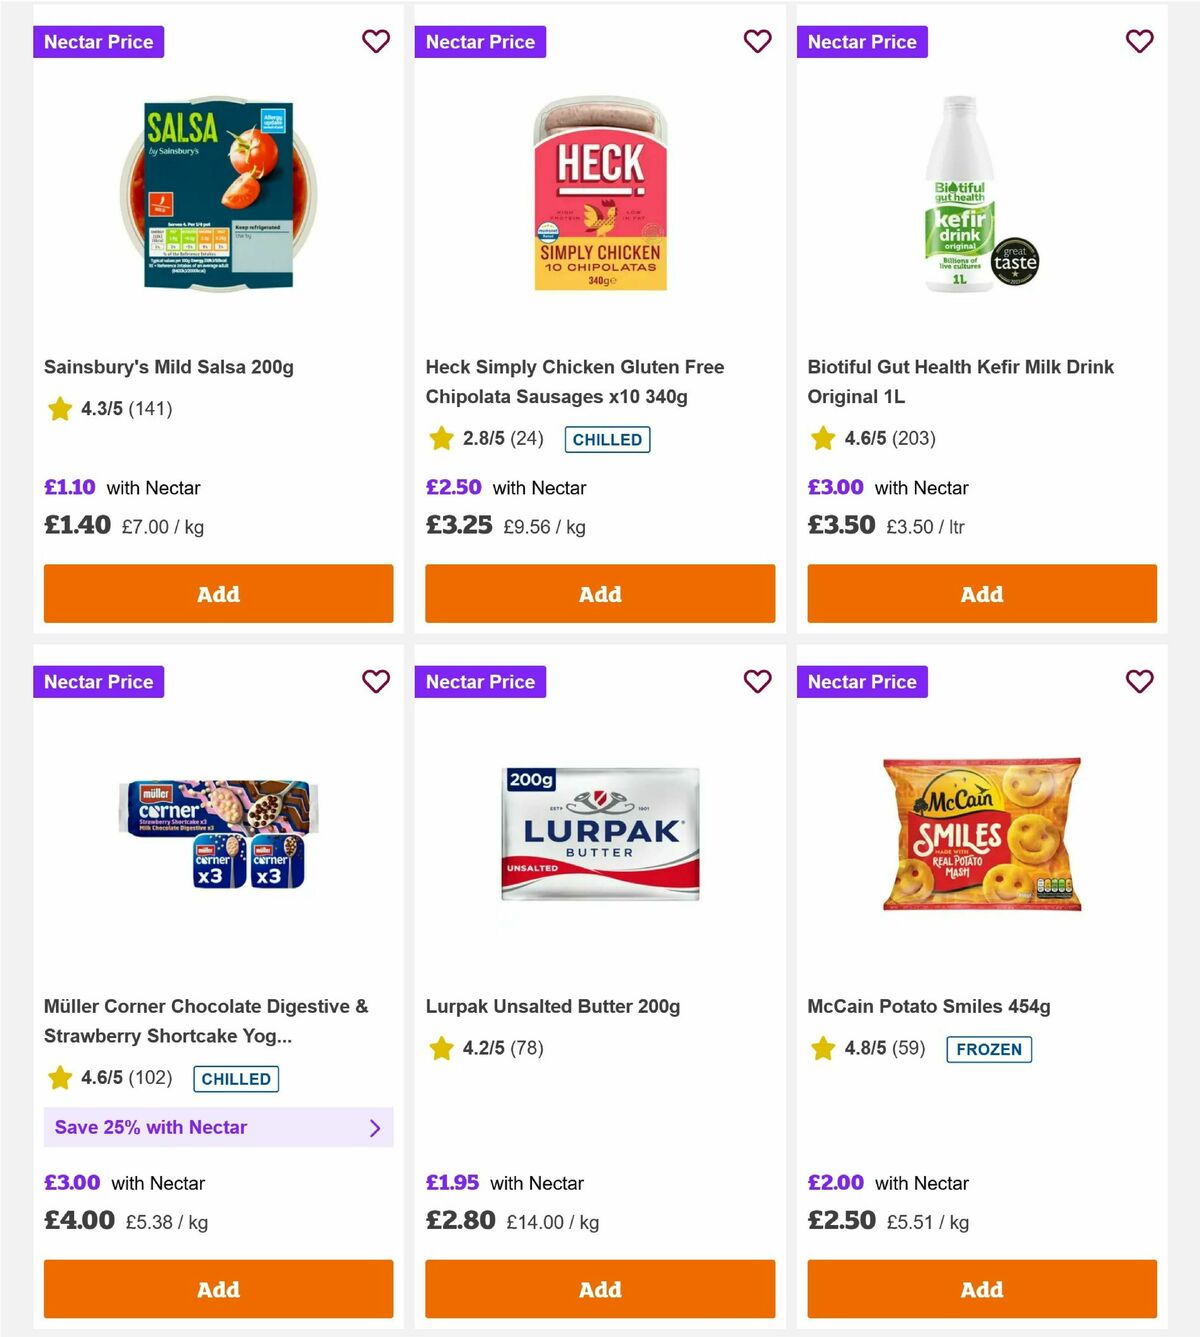Viewport: 1200px width, 1337px height.
Task: Click the chevron arrow in the Nectar savings banner
Action: pyautogui.click(x=376, y=1127)
